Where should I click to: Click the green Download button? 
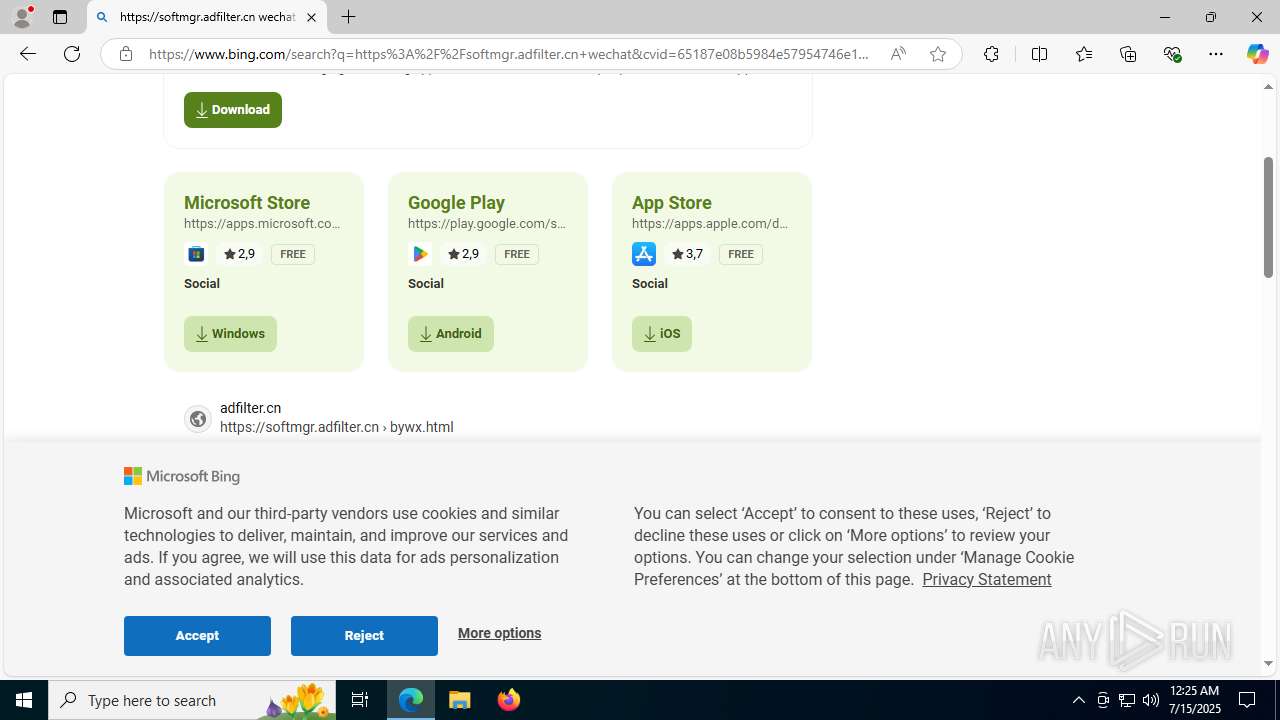pyautogui.click(x=233, y=110)
